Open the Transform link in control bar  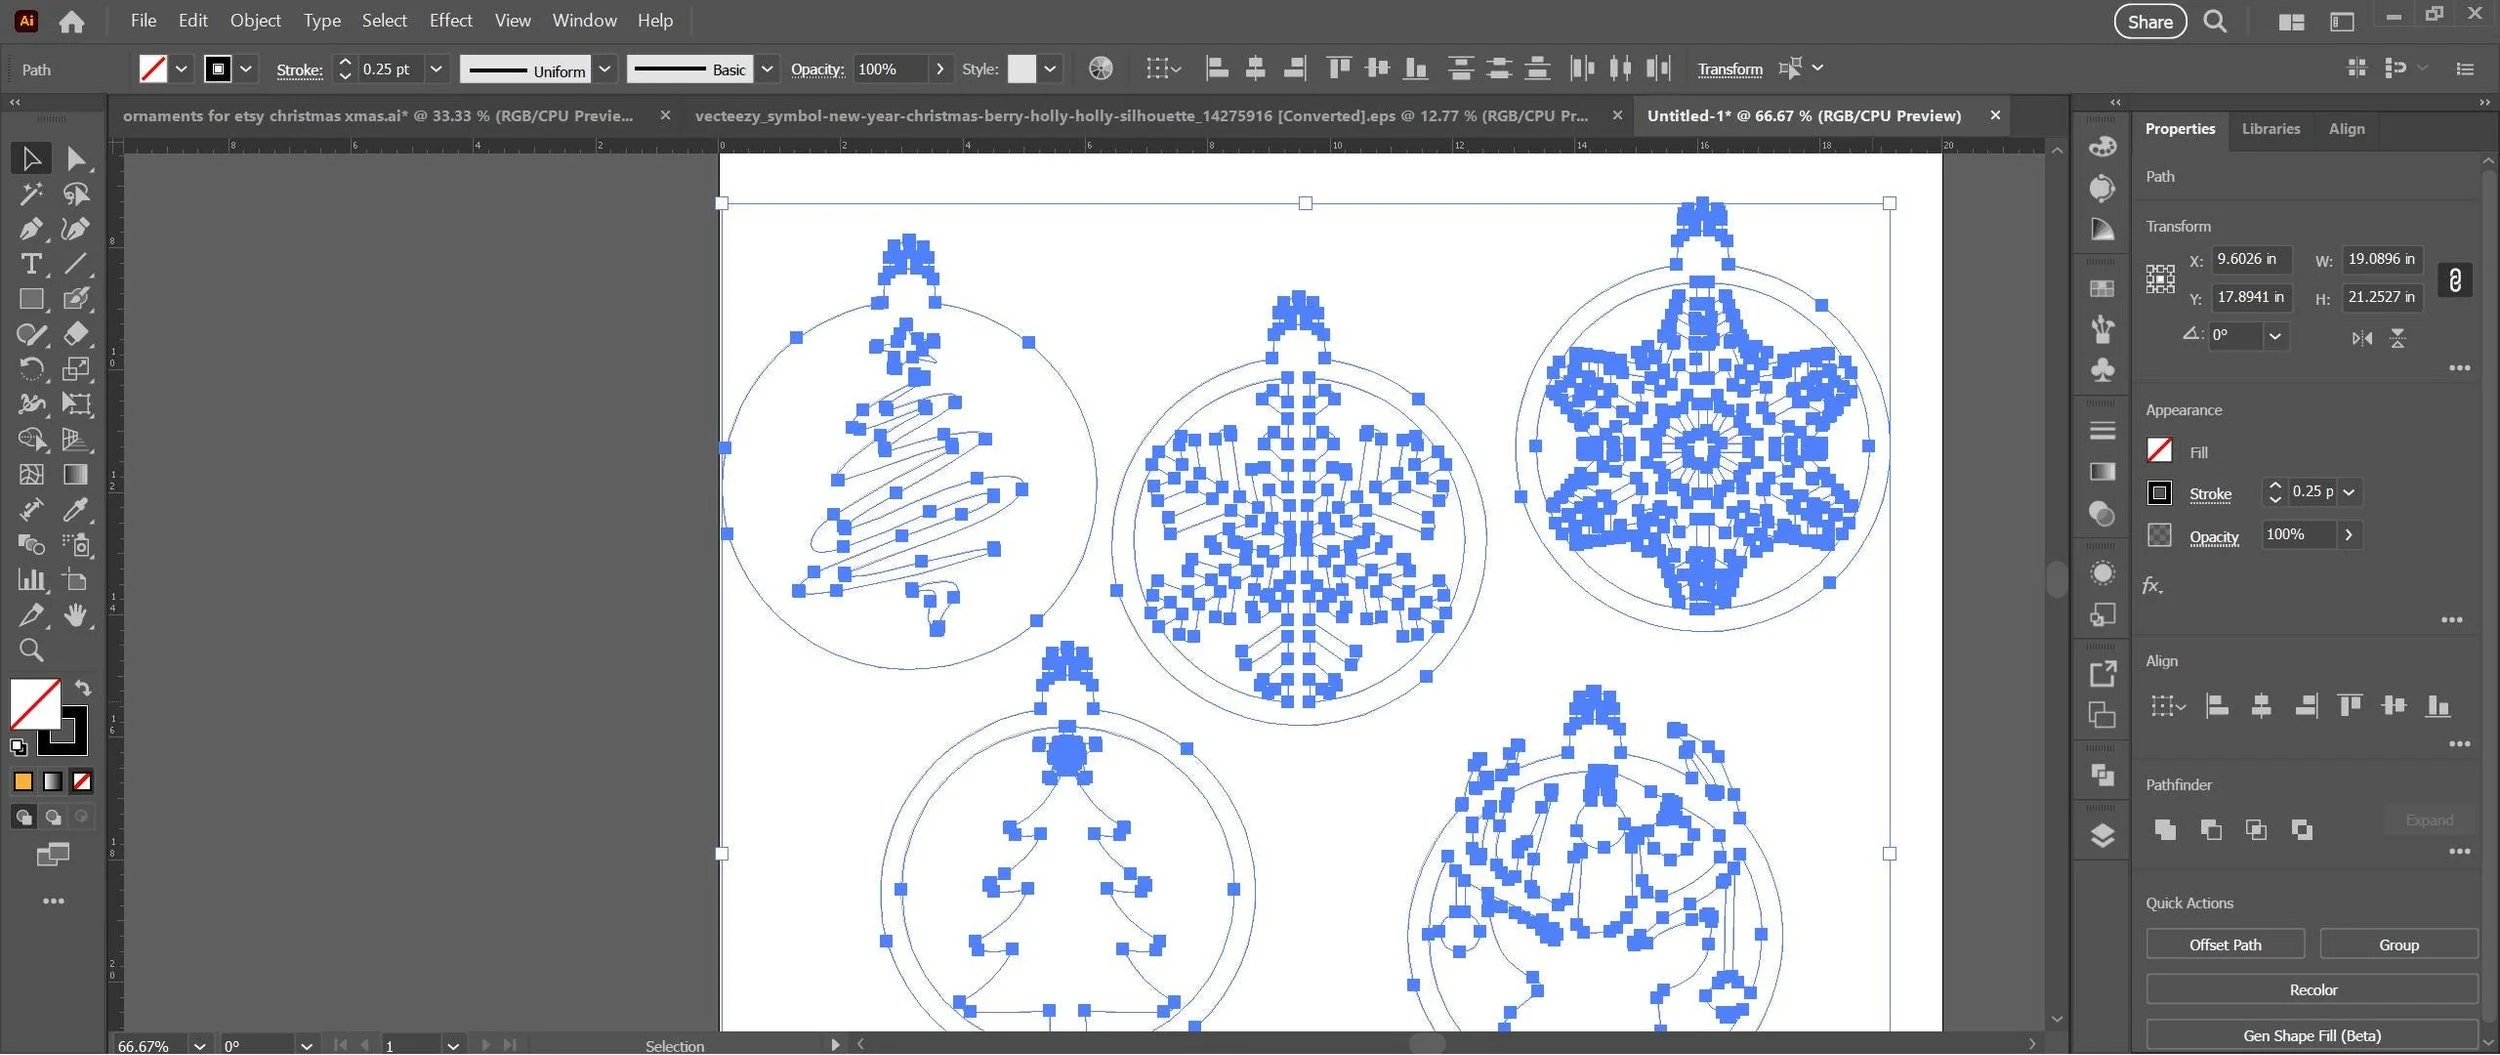point(1729,69)
